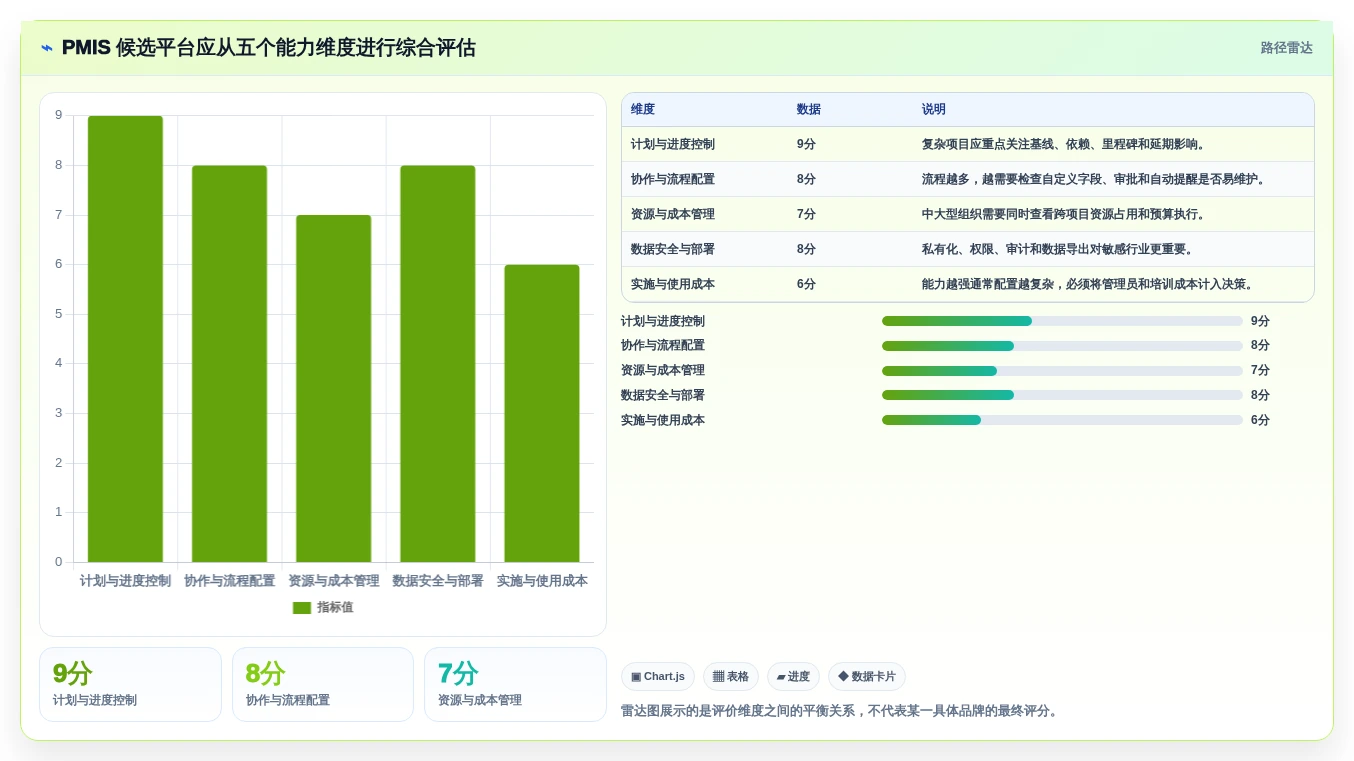This screenshot has width=1354, height=761.
Task: Click the 雷达图展示的是 footnote text
Action: (841, 711)
